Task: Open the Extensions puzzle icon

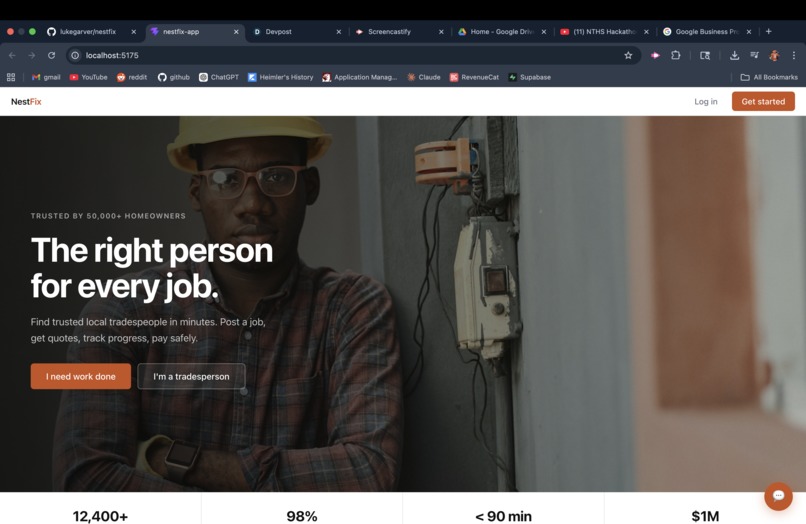Action: [675, 56]
